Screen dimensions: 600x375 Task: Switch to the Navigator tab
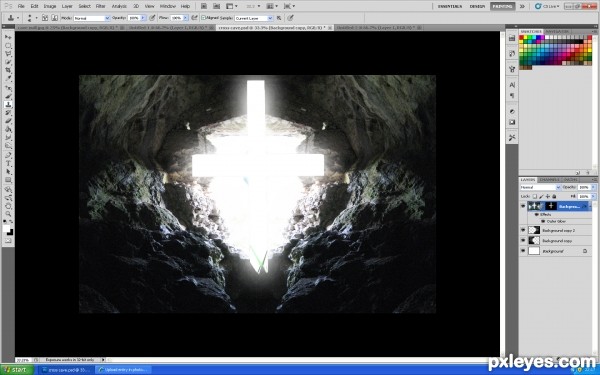(557, 31)
